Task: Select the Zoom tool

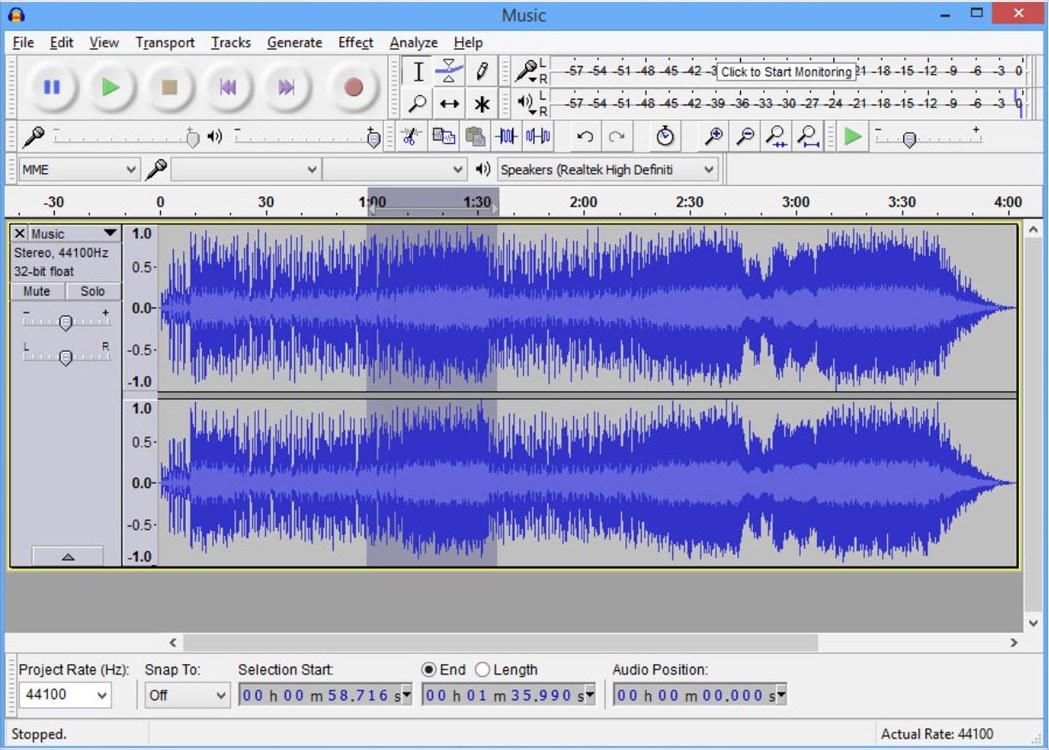Action: point(419,101)
